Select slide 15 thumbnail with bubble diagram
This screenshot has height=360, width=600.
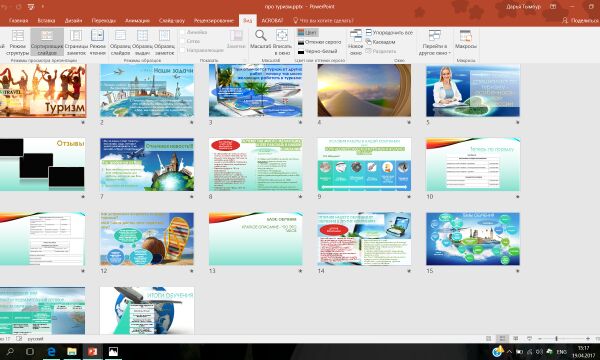click(x=473, y=239)
